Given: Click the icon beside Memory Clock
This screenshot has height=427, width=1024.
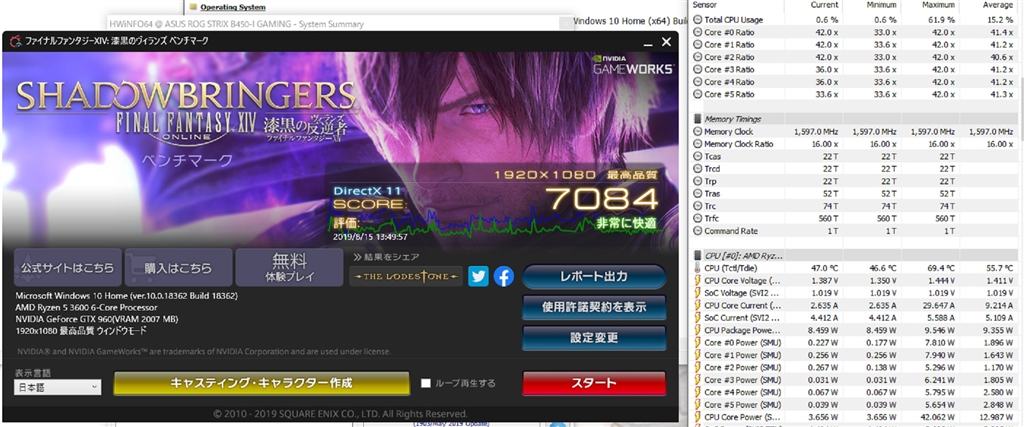Looking at the screenshot, I should 698,132.
